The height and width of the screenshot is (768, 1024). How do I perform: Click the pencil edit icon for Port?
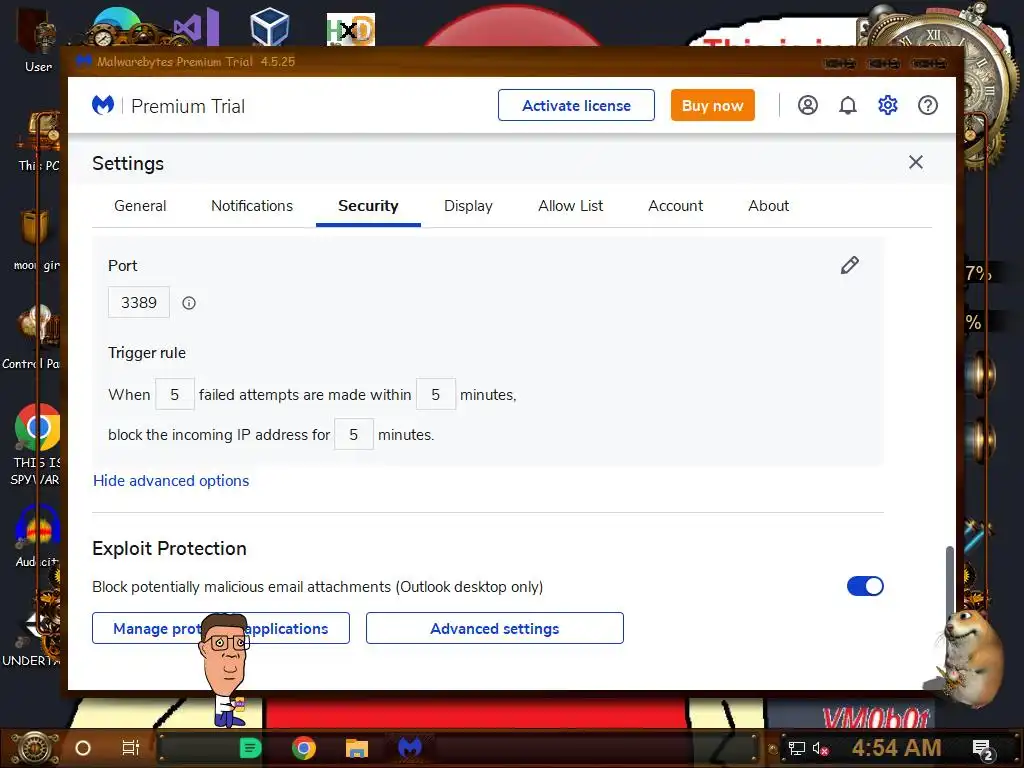850,265
